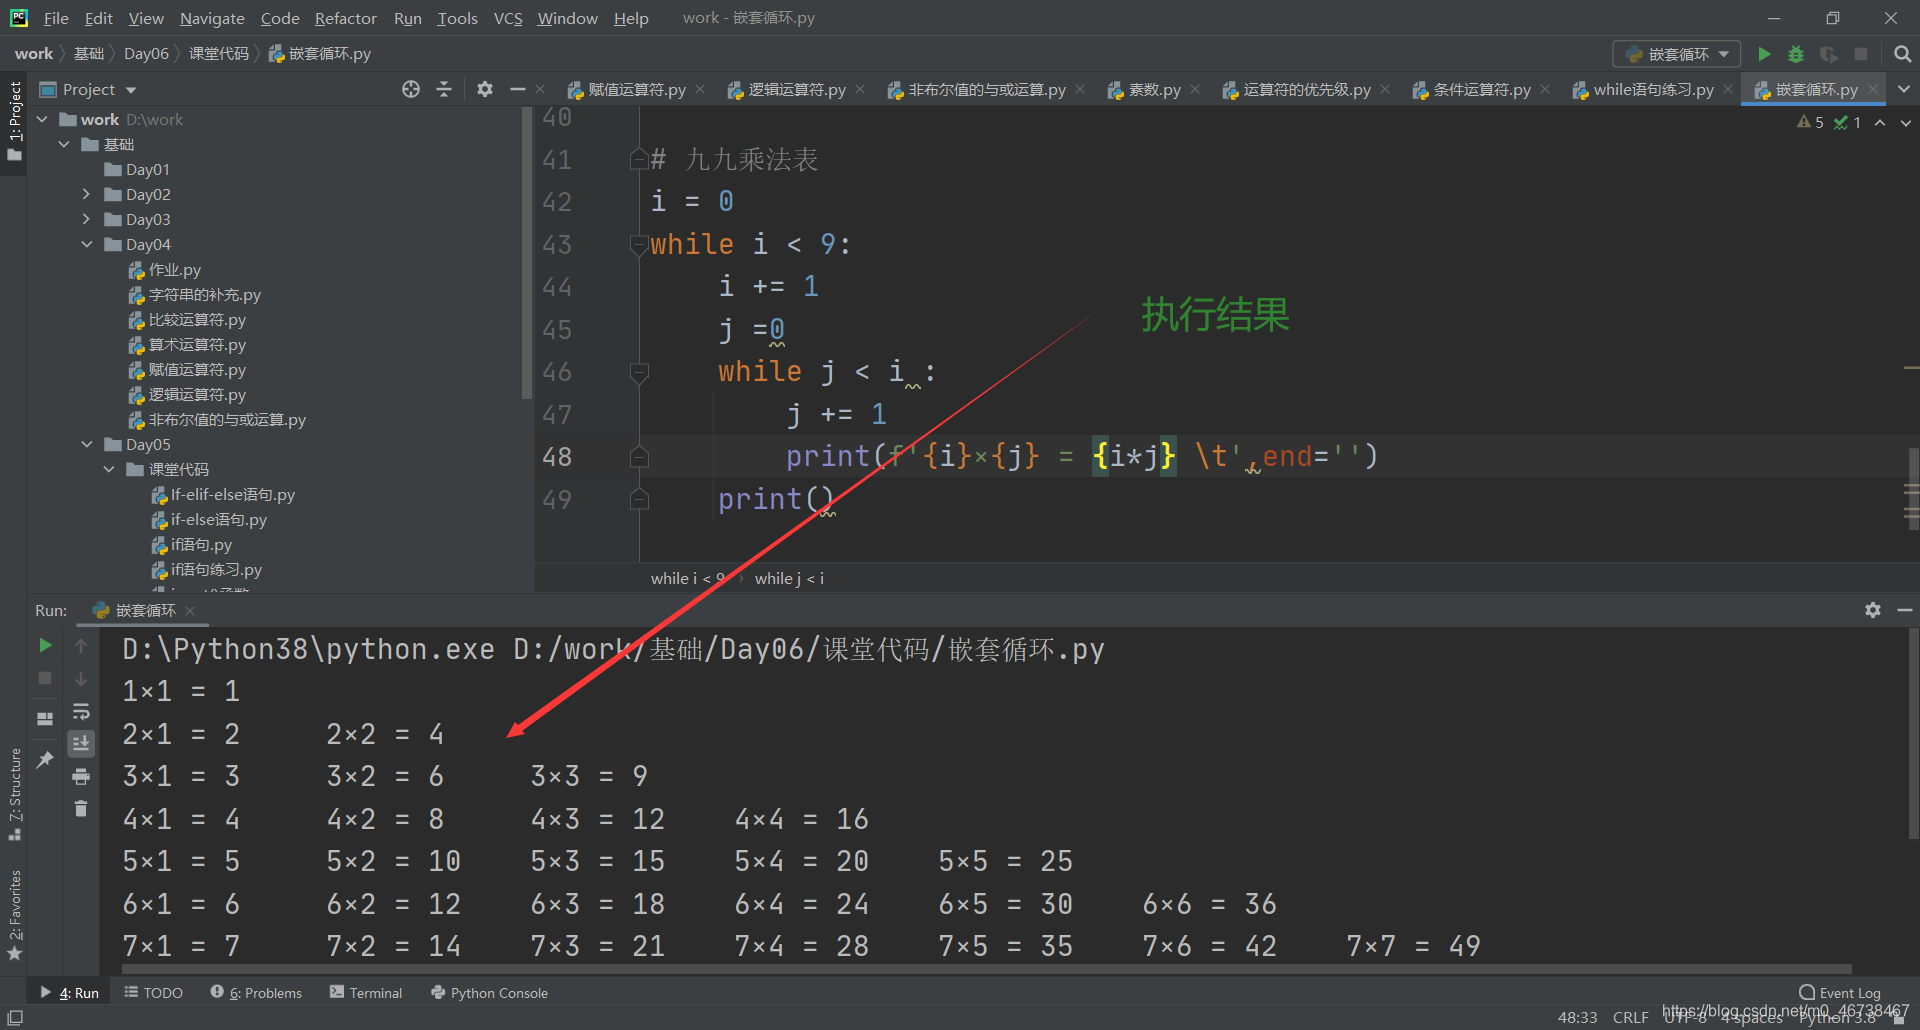Switch to while语句练习.py editor tab
The image size is (1920, 1030).
pyautogui.click(x=1652, y=90)
